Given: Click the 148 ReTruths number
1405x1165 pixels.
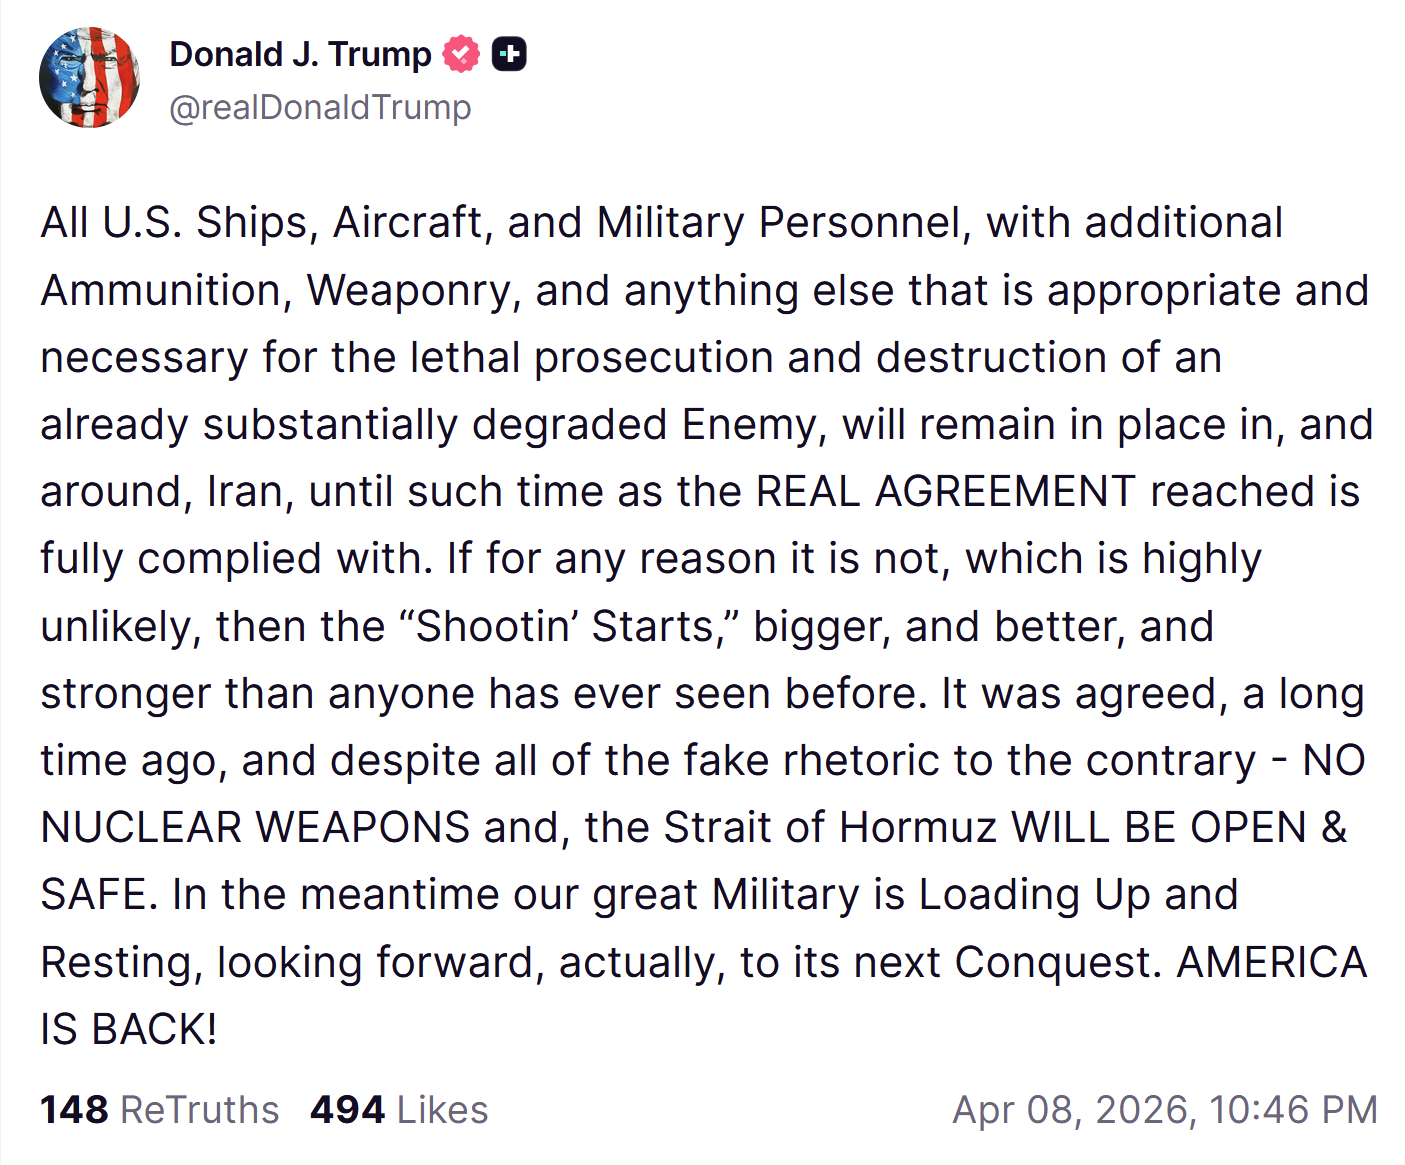Looking at the screenshot, I should click(x=74, y=1110).
